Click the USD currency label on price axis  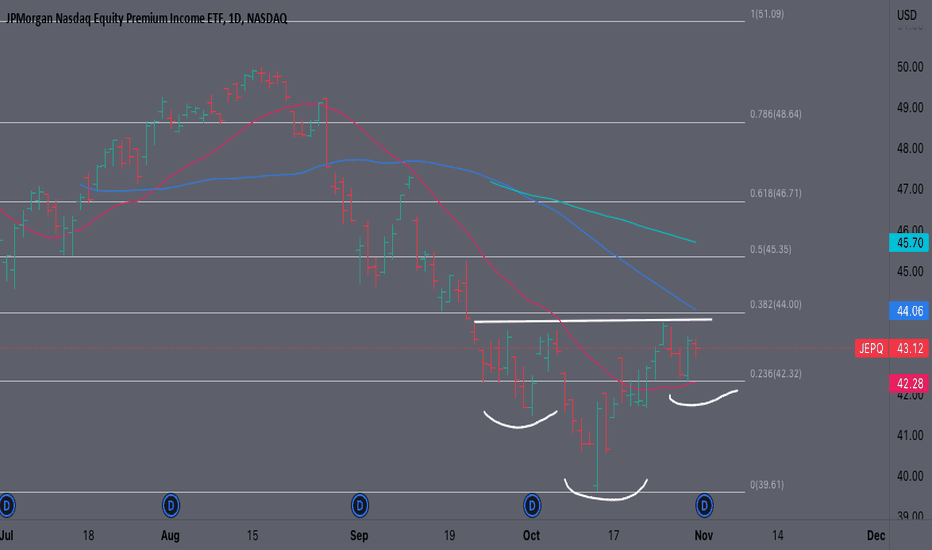click(x=907, y=15)
